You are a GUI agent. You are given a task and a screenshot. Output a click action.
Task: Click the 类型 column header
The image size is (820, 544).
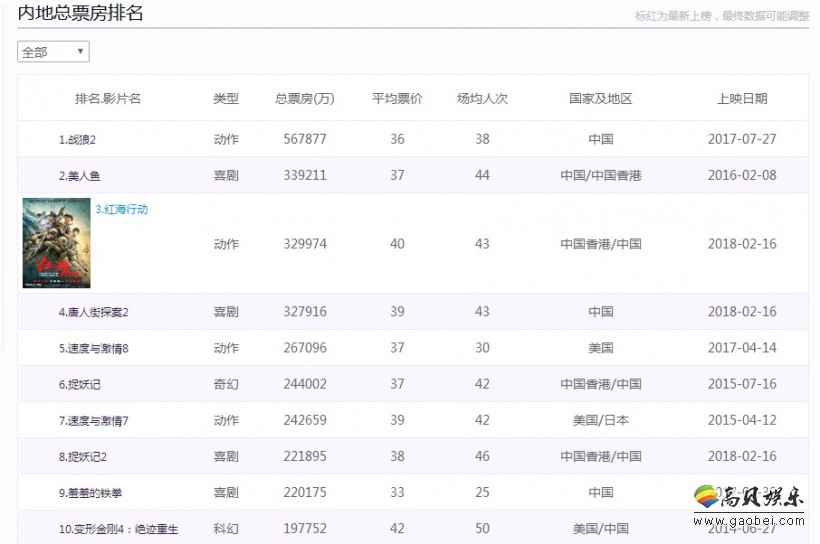click(x=226, y=99)
